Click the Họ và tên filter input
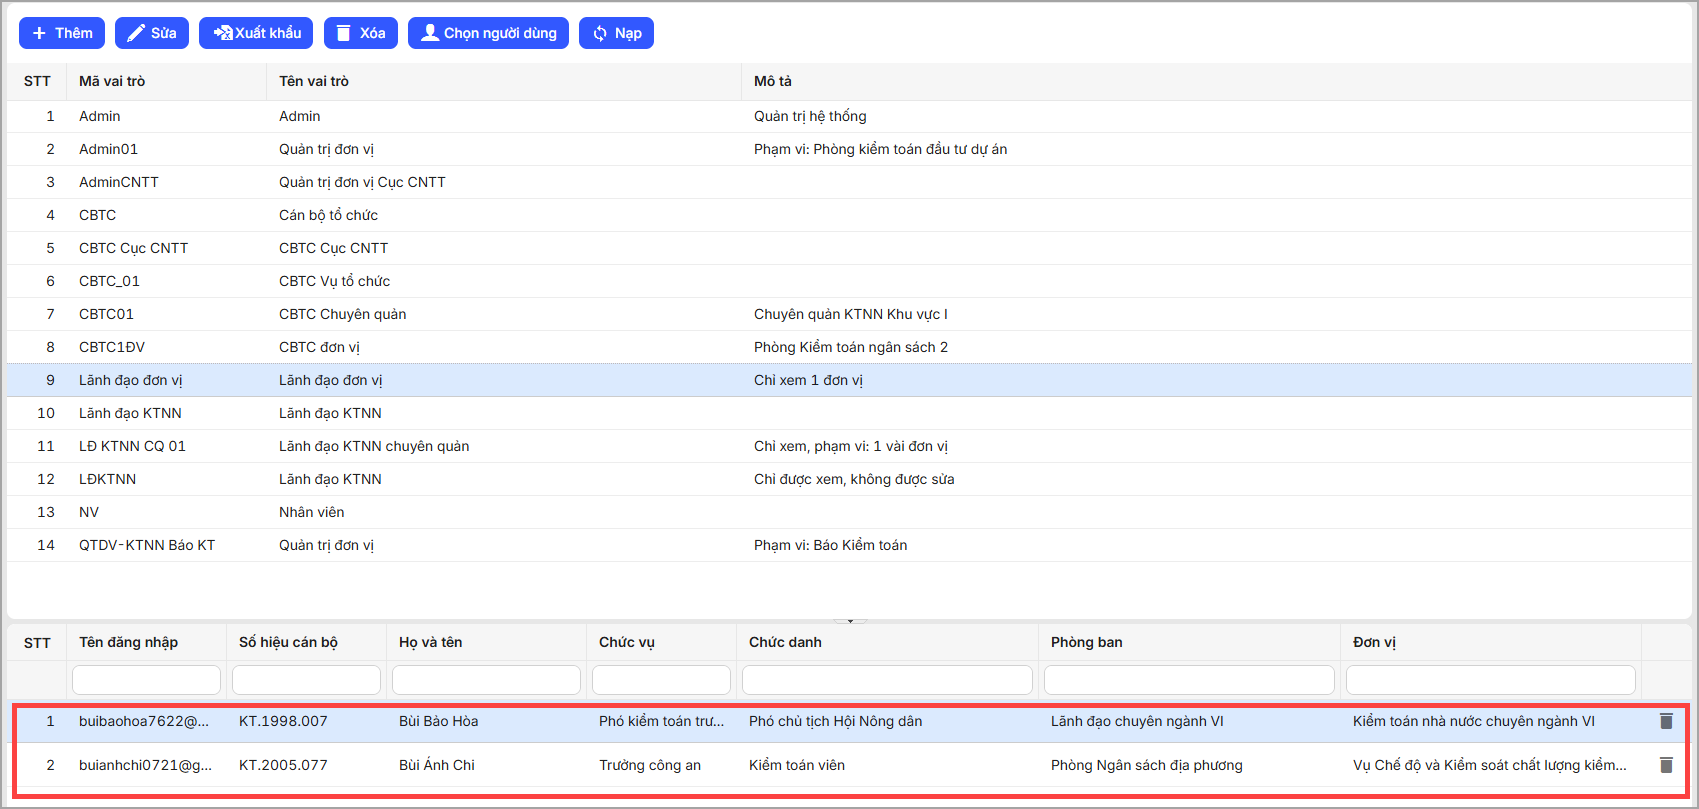 tap(486, 680)
